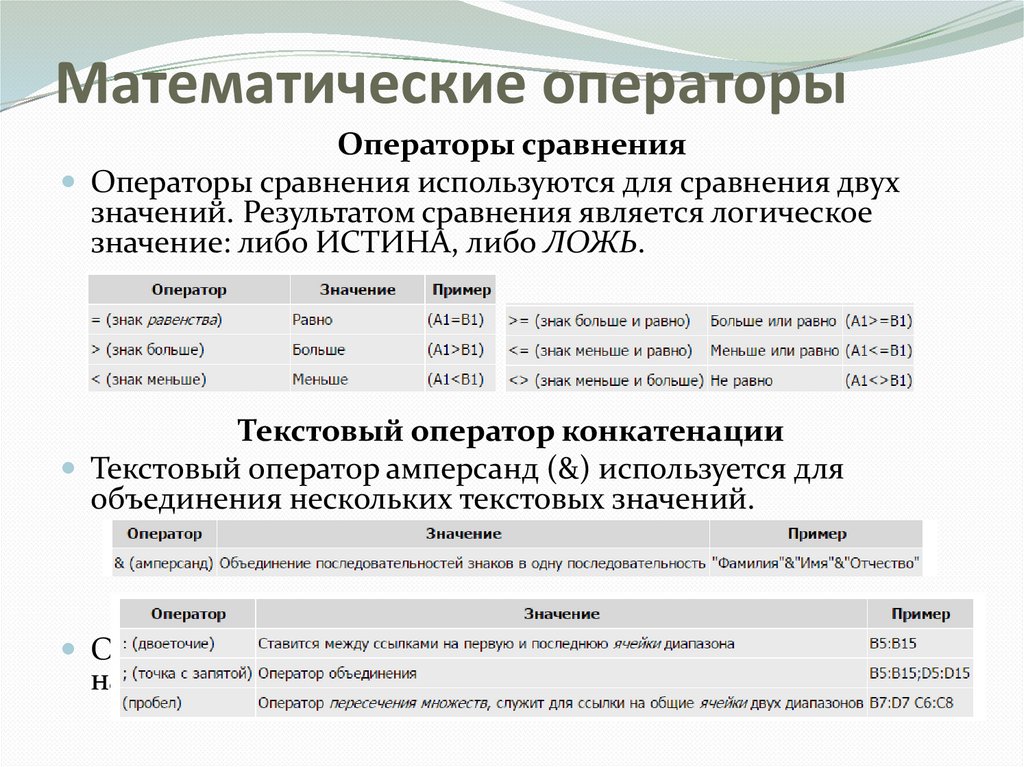Select the cell "(пробел)"

[187, 703]
